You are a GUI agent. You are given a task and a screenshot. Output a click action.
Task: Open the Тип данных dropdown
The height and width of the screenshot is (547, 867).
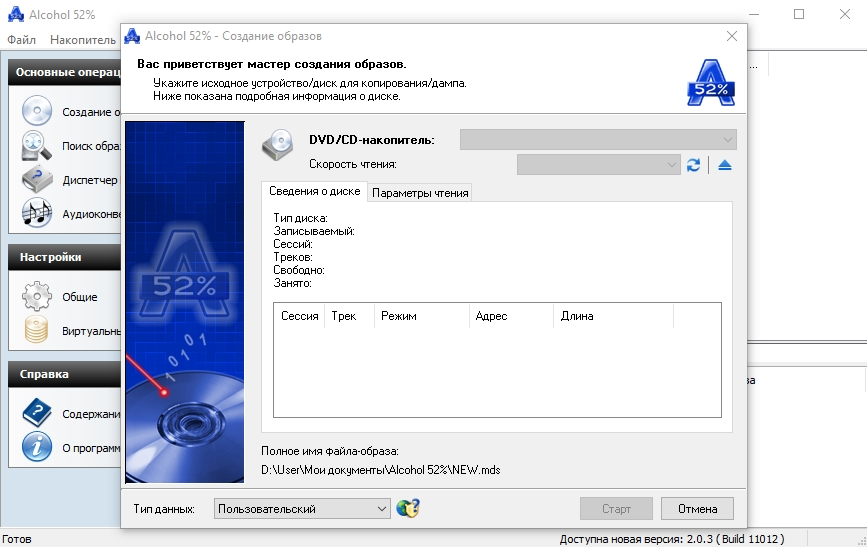tap(302, 509)
